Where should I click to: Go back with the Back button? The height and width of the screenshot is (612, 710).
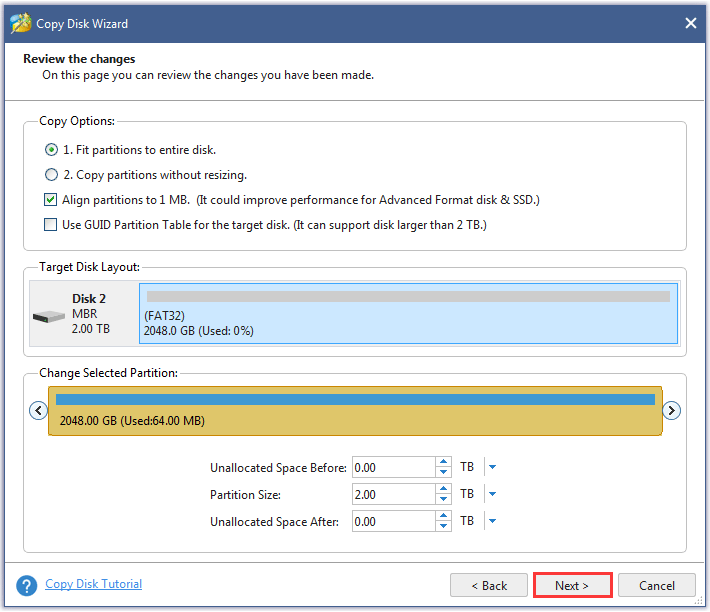[489, 585]
